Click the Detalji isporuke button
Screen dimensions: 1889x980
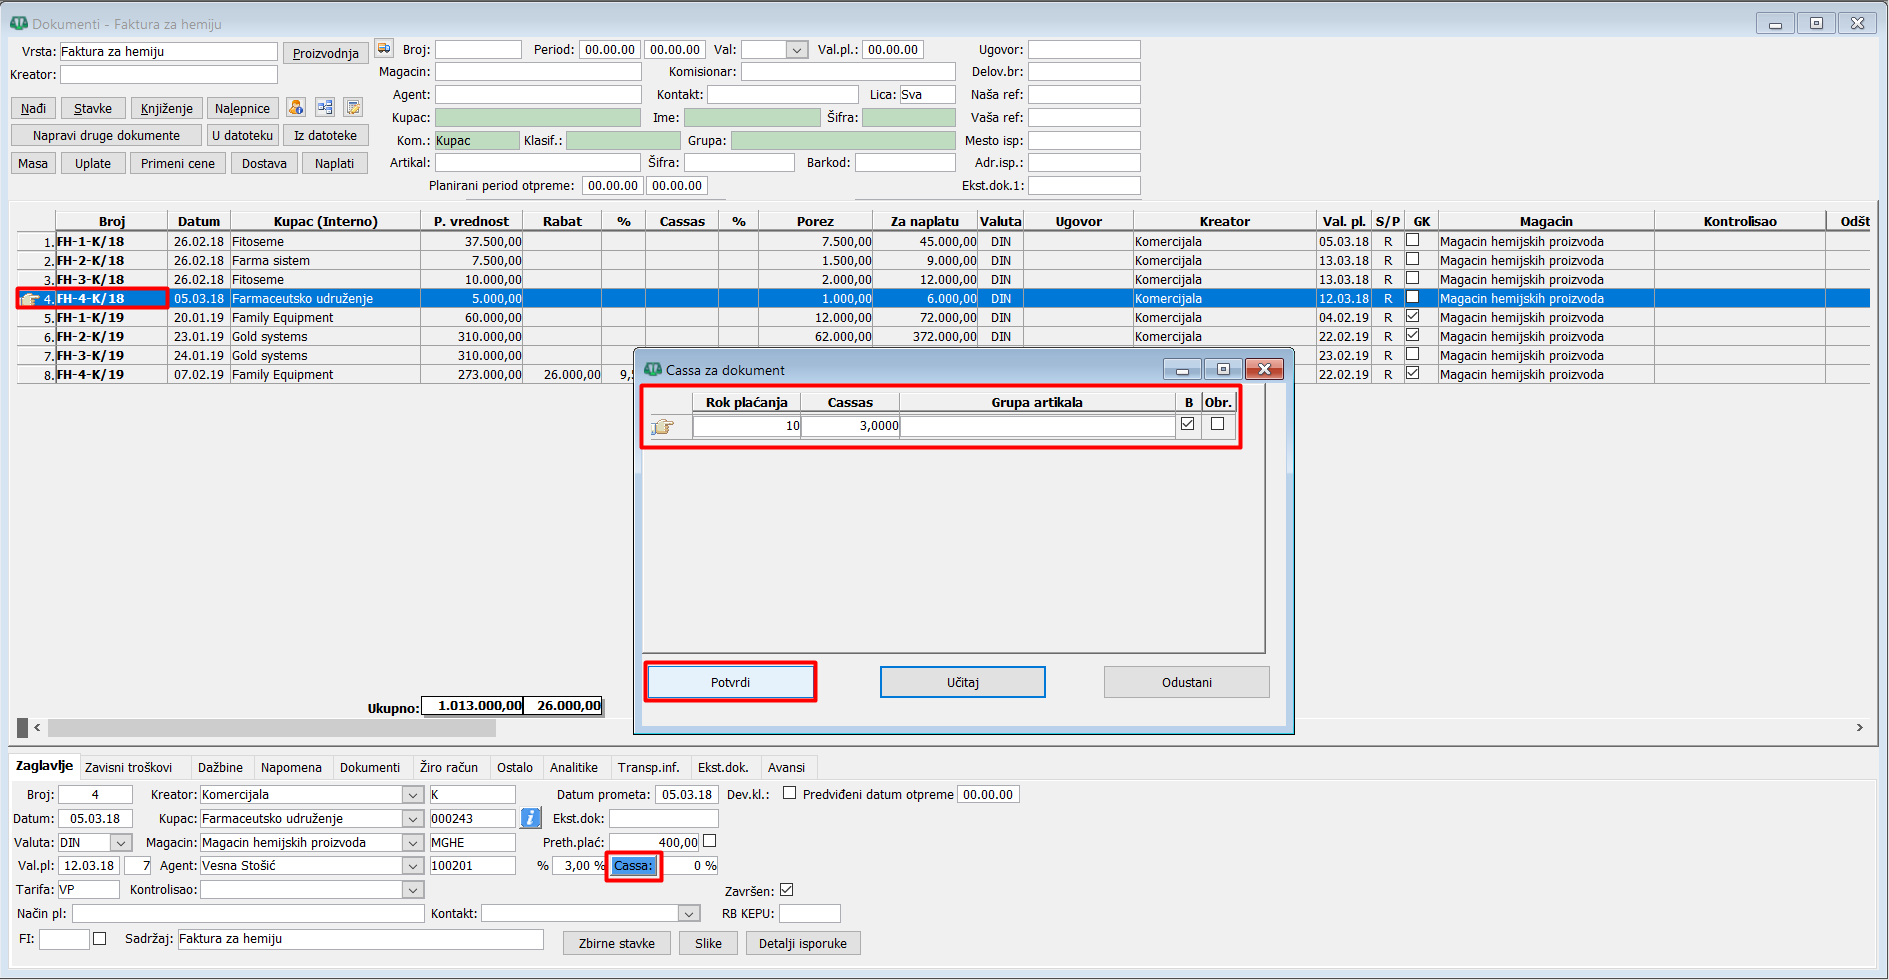tap(803, 943)
